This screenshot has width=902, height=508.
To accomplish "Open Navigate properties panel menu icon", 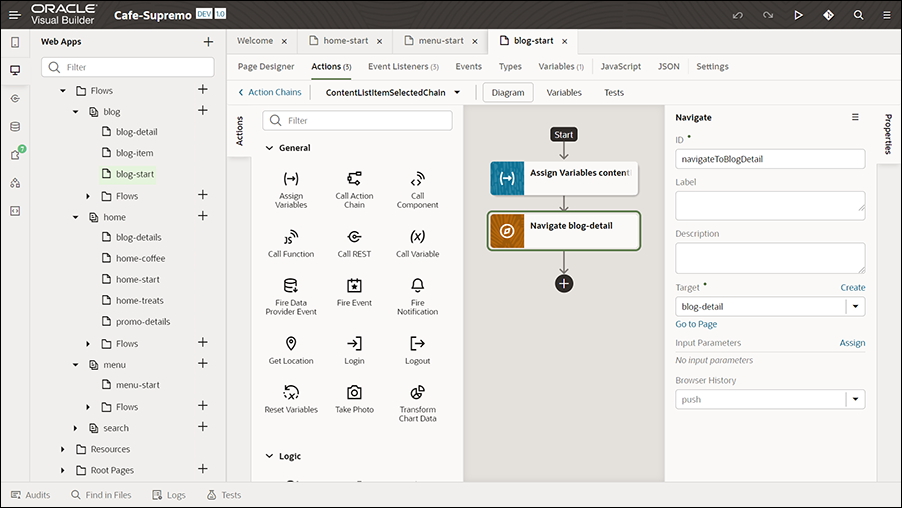I will pyautogui.click(x=855, y=117).
